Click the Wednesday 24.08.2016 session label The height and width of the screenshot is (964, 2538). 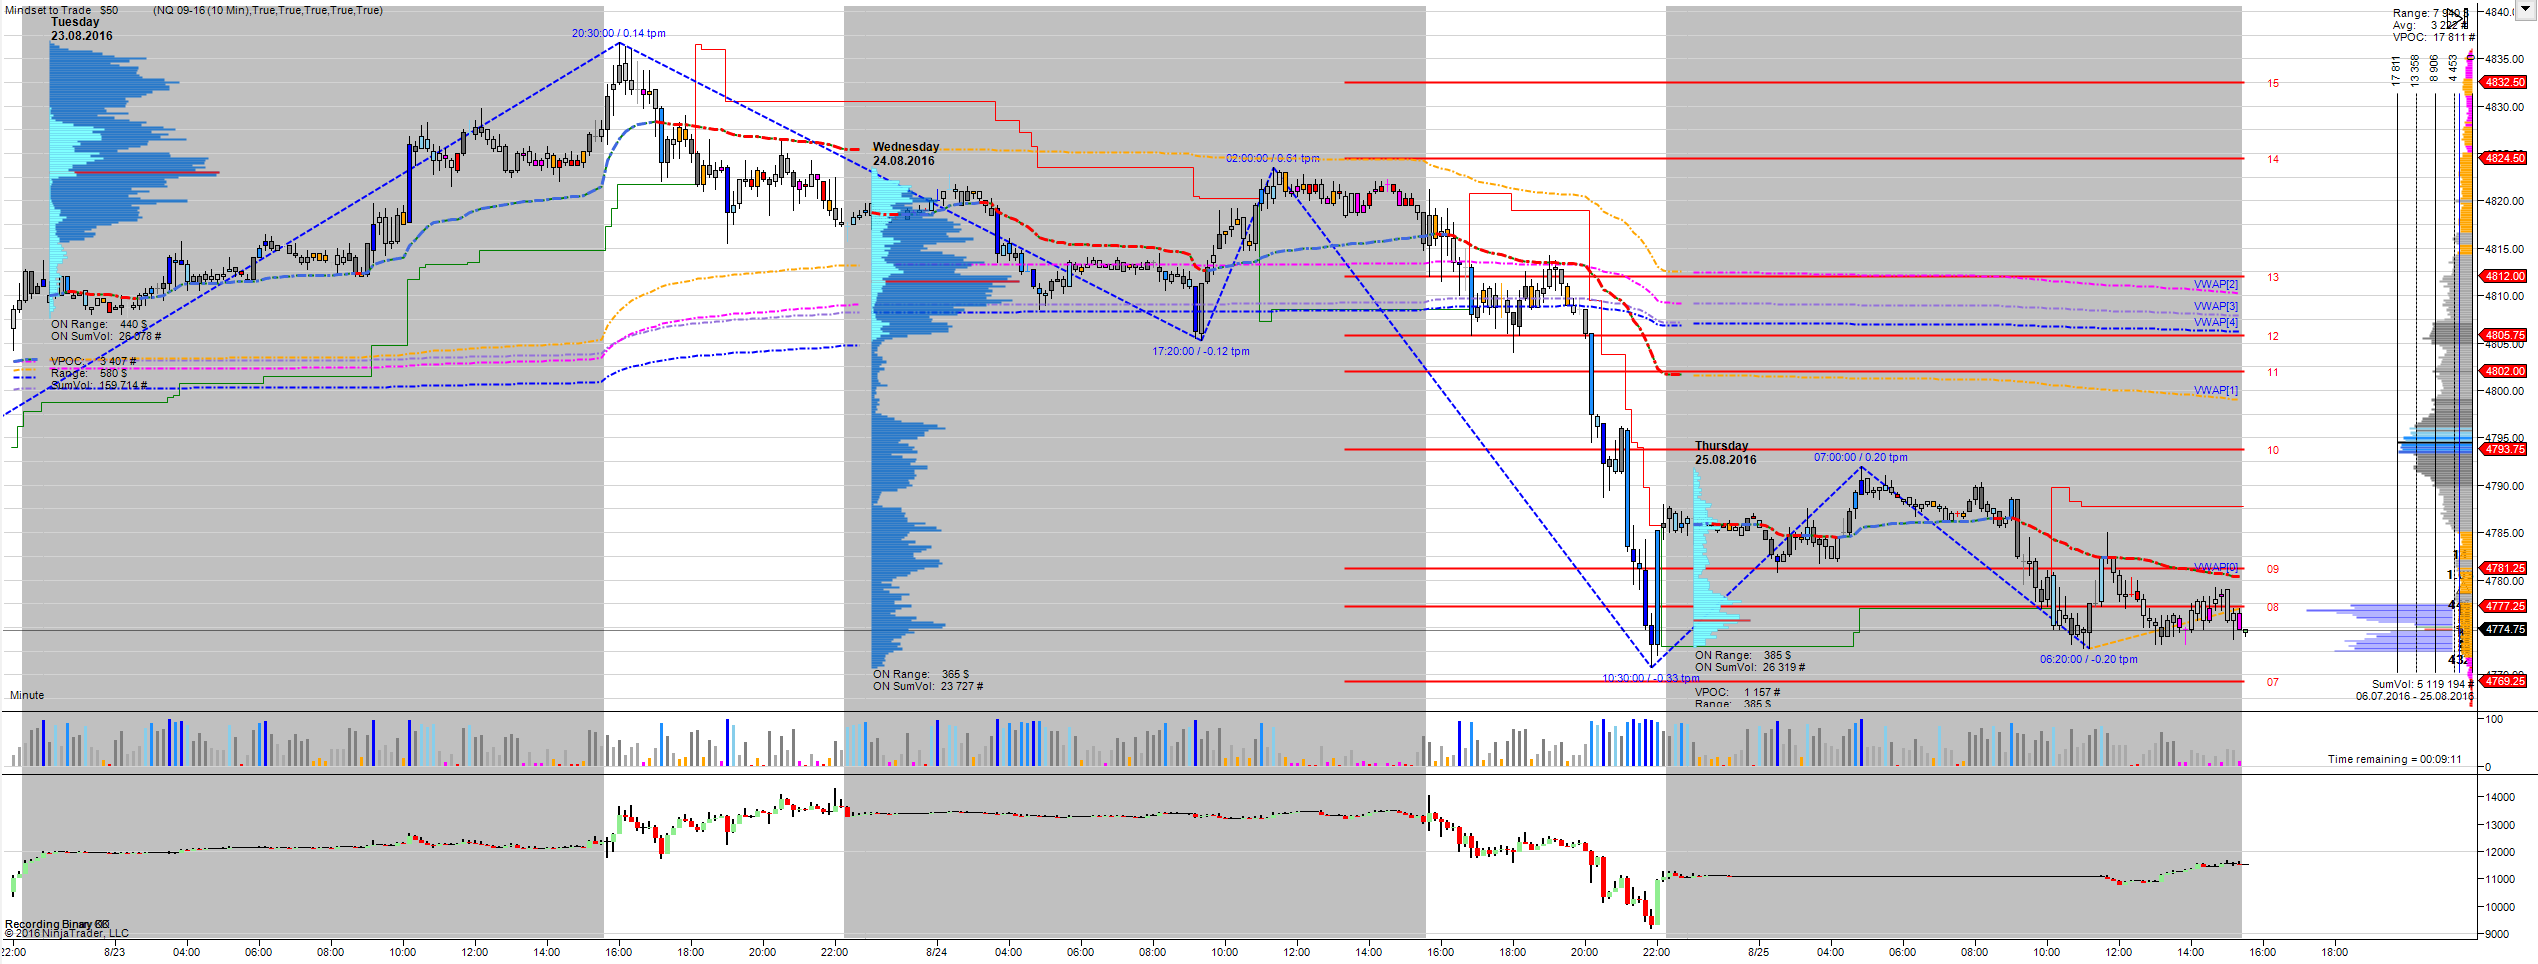coord(905,154)
